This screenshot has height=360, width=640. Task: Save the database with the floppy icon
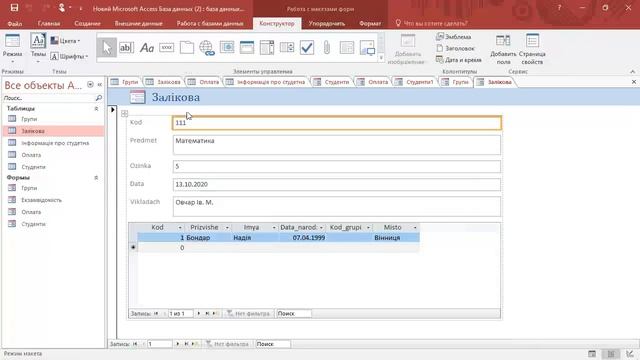click(x=14, y=8)
